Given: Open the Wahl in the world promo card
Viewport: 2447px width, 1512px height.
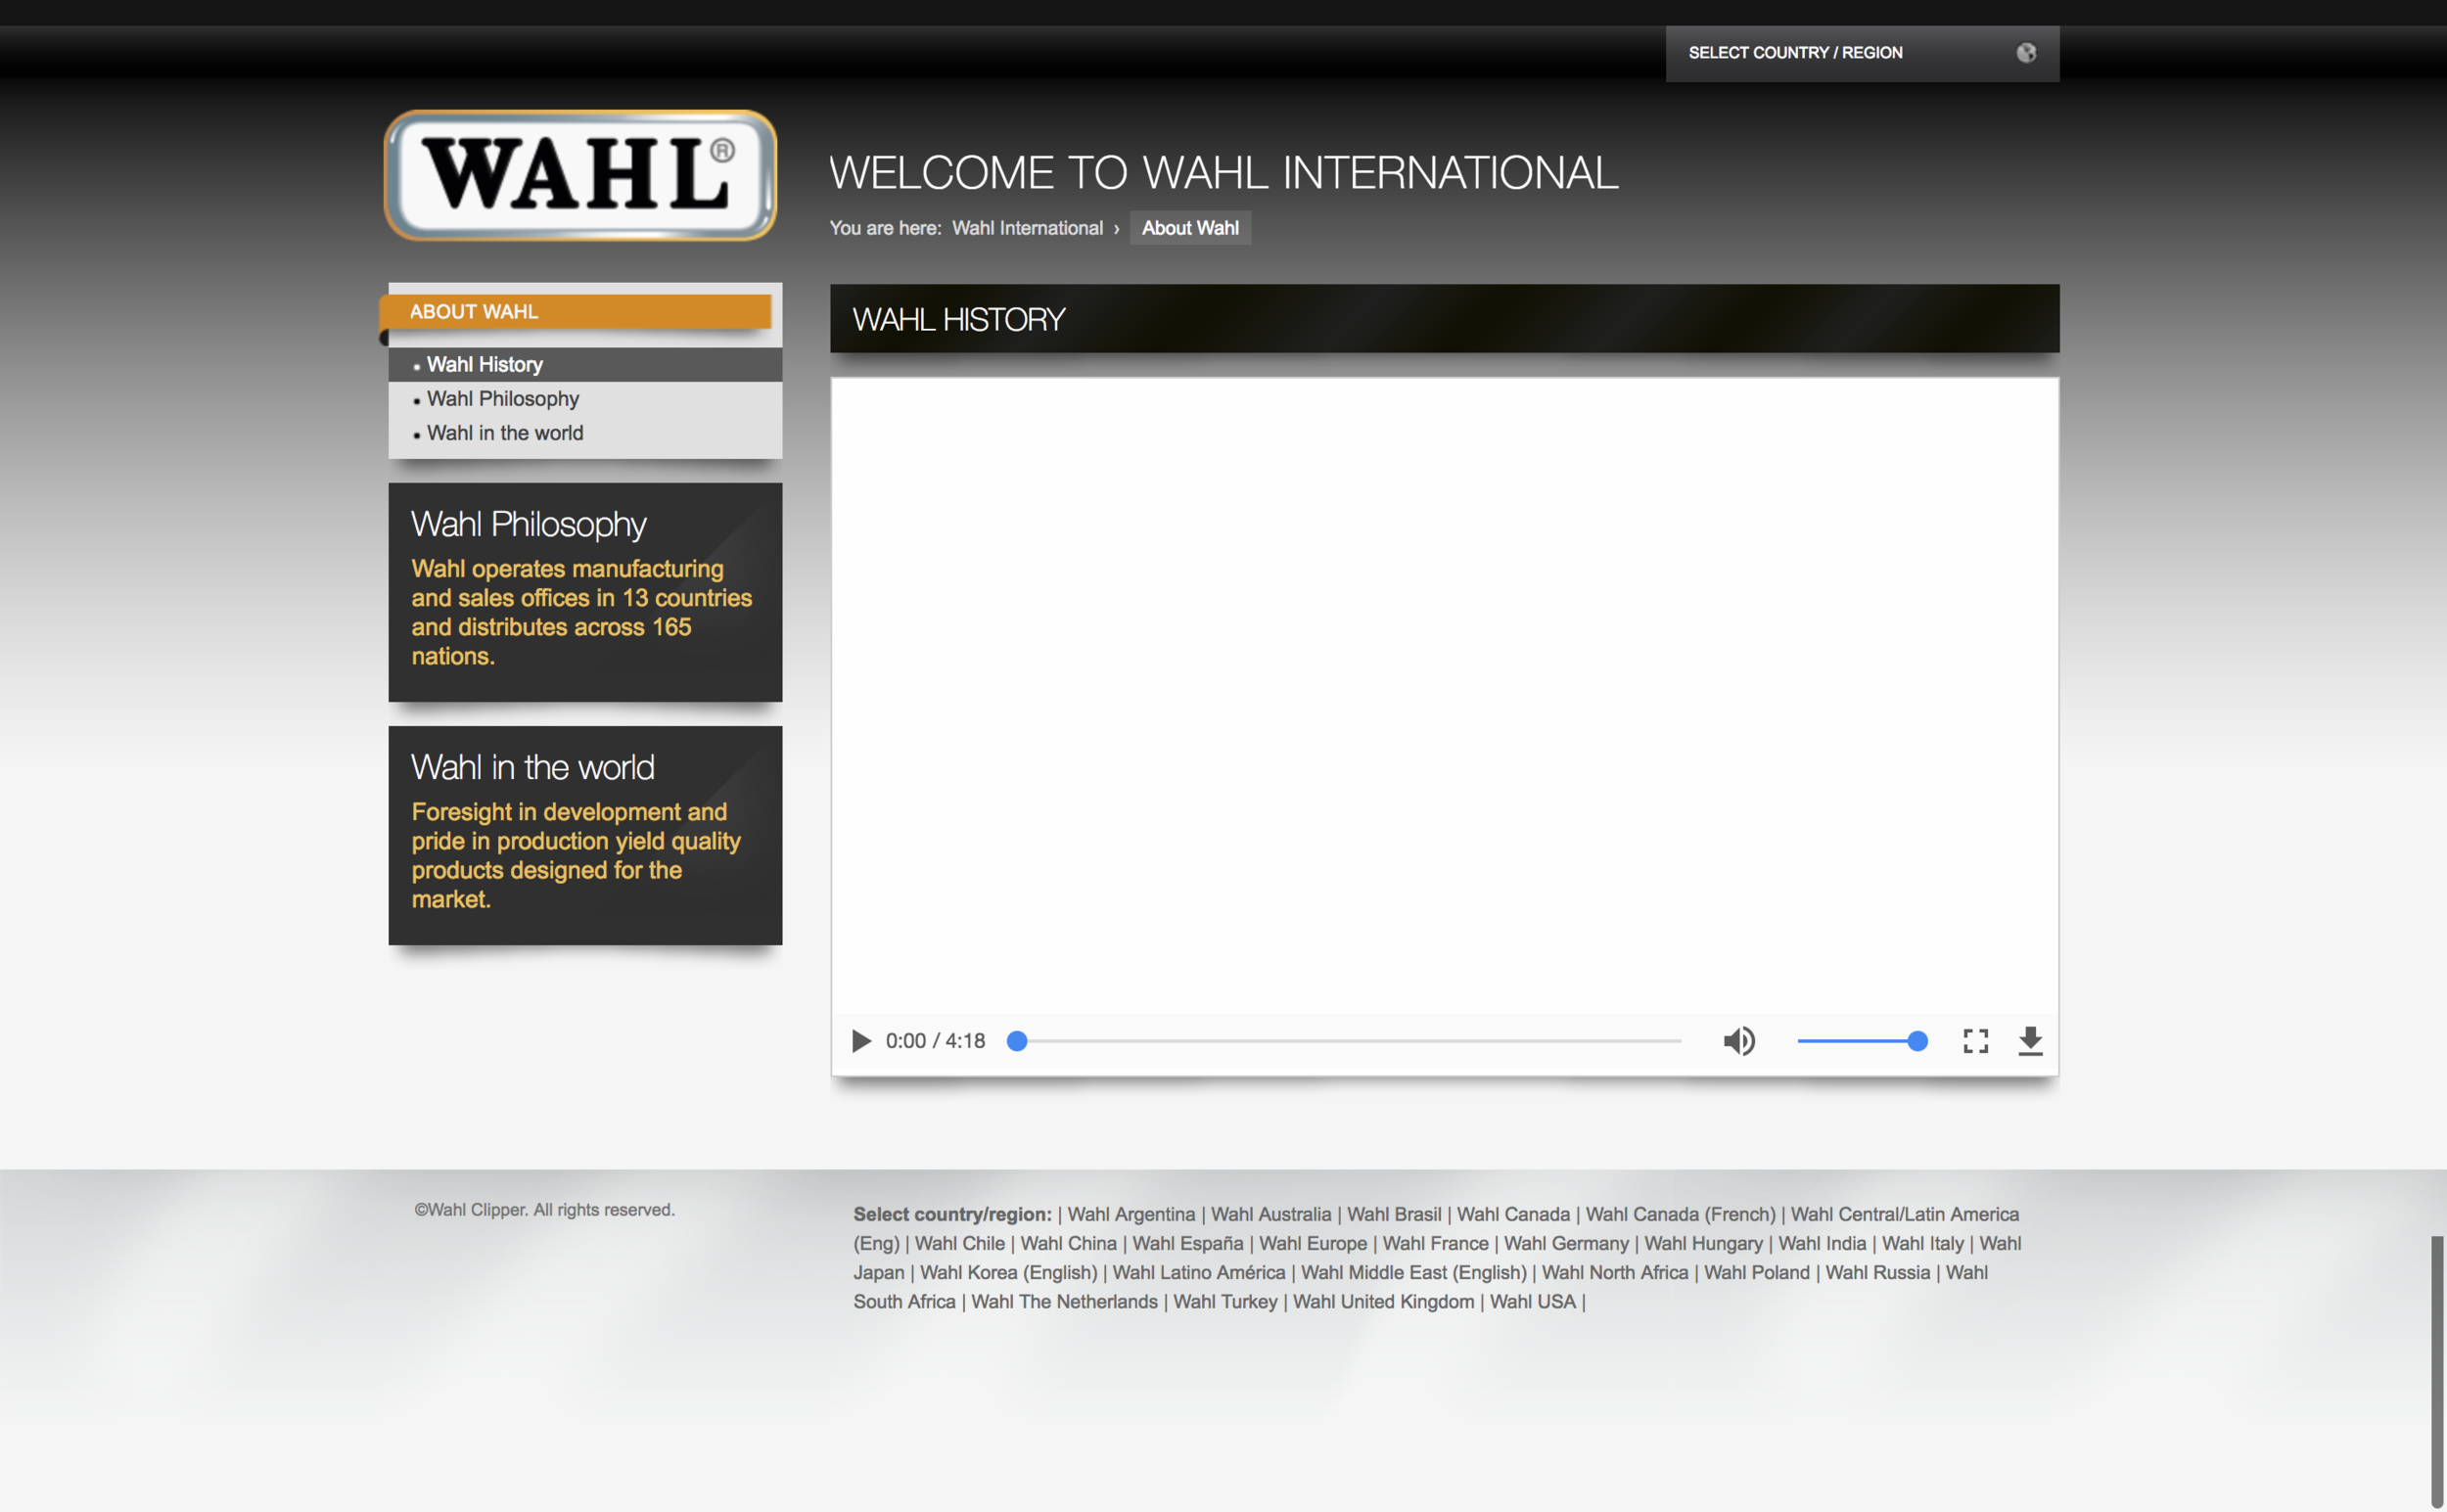Looking at the screenshot, I should tap(585, 836).
